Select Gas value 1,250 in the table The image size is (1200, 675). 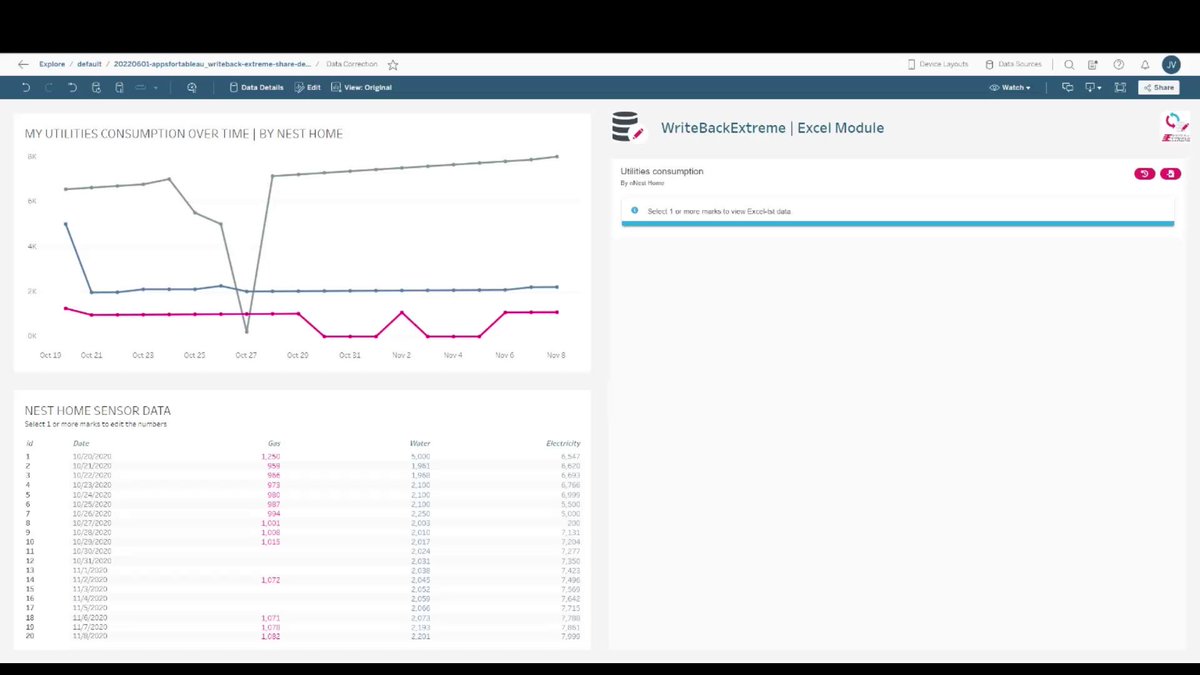(271, 456)
